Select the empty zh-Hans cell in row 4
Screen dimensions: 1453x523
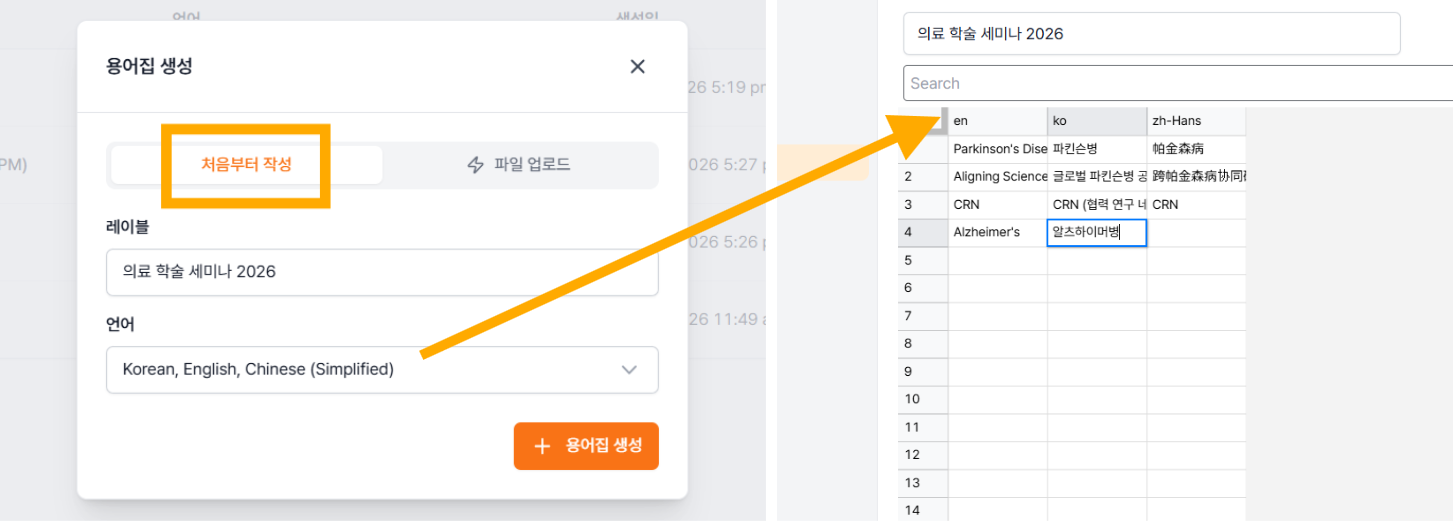[x=1196, y=233]
